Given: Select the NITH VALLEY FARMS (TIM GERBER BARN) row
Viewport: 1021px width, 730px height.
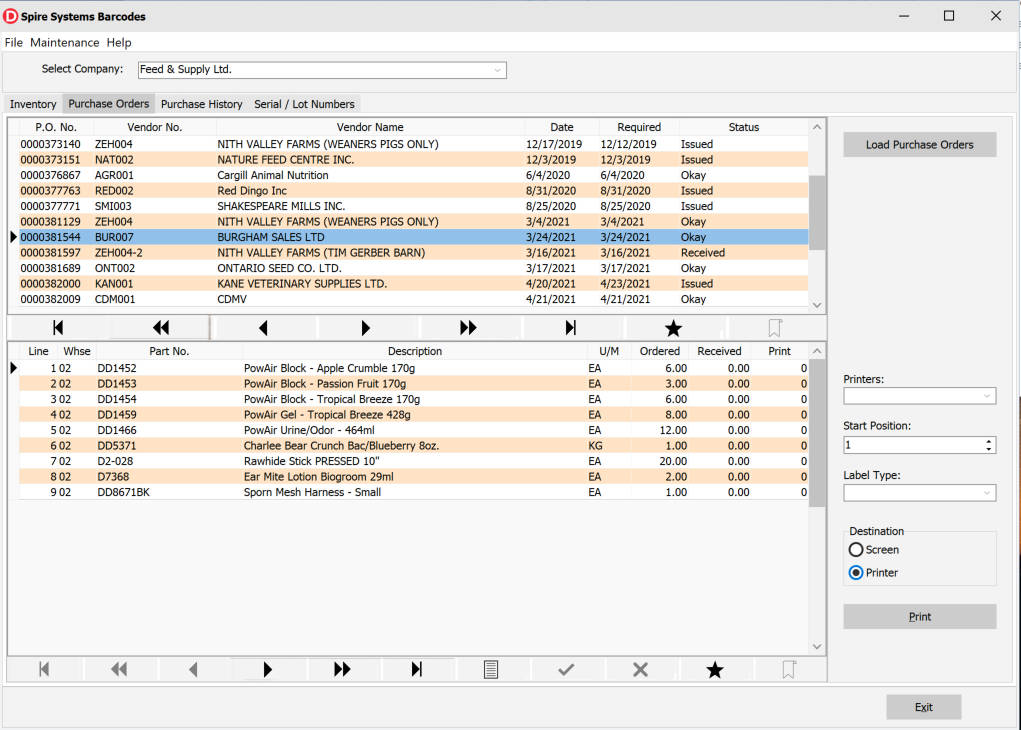Looking at the screenshot, I should (413, 253).
